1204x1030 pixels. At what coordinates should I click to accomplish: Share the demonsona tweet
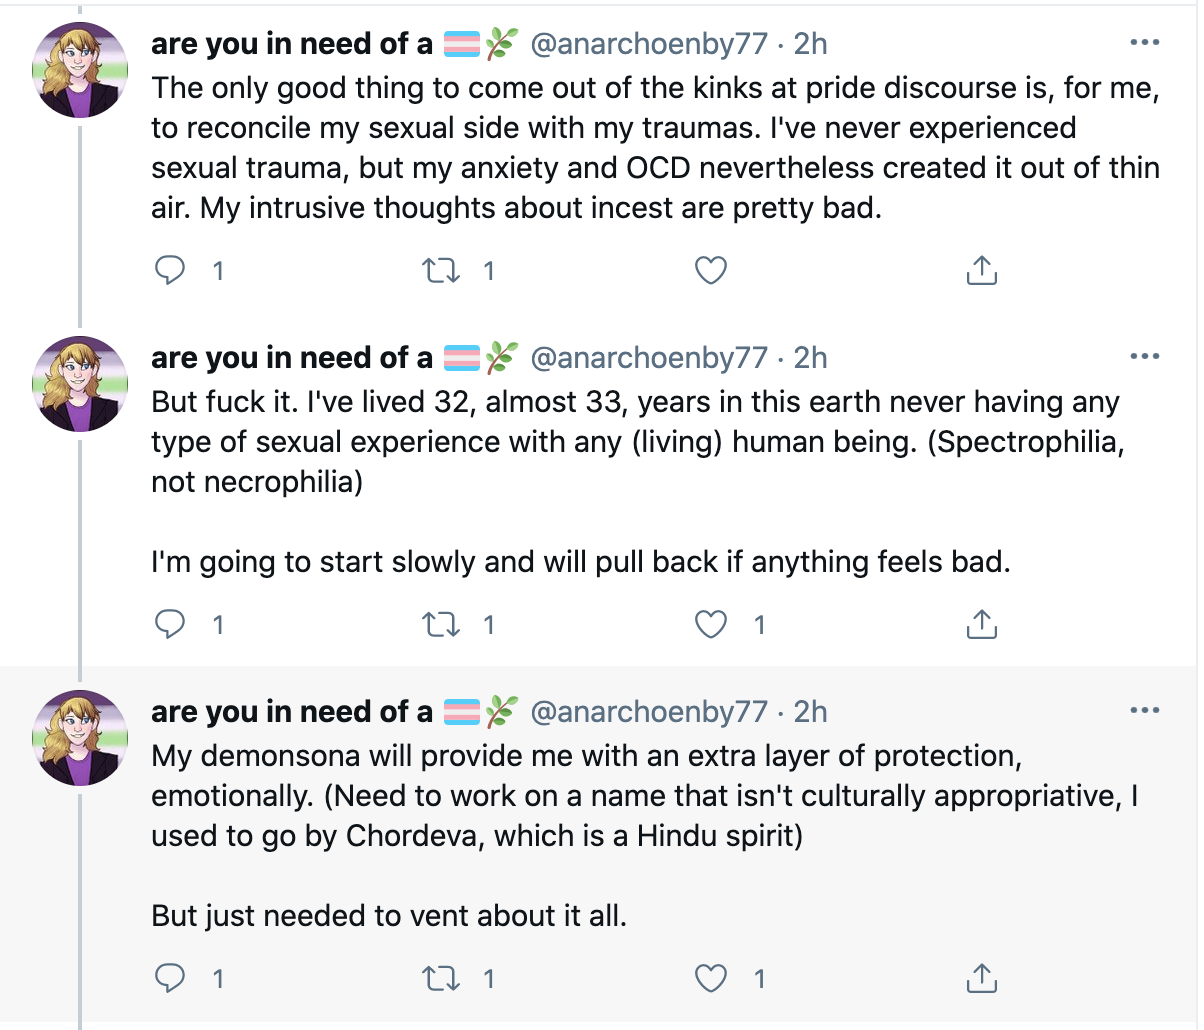point(982,978)
